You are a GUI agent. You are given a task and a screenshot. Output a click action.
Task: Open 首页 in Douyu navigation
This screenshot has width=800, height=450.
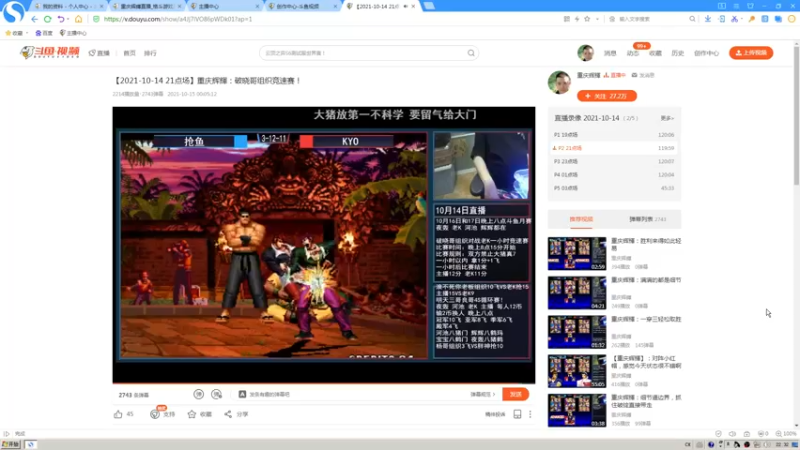click(130, 53)
